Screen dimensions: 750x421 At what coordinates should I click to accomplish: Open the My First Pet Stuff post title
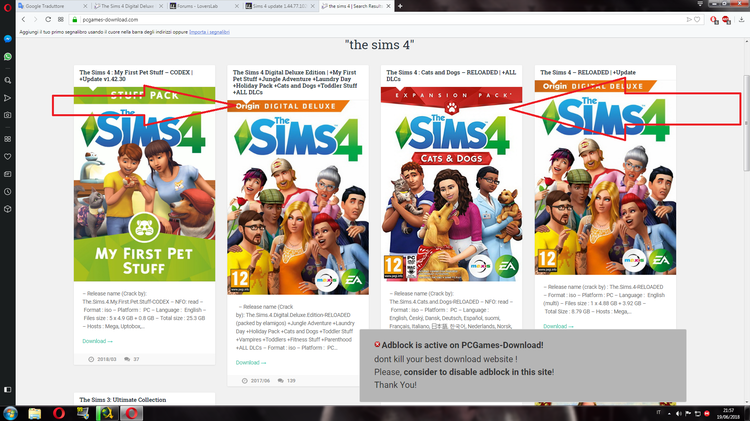click(x=136, y=76)
